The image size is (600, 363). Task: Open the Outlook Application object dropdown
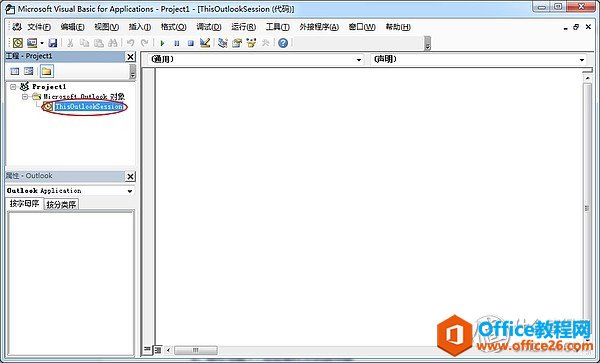(130, 191)
